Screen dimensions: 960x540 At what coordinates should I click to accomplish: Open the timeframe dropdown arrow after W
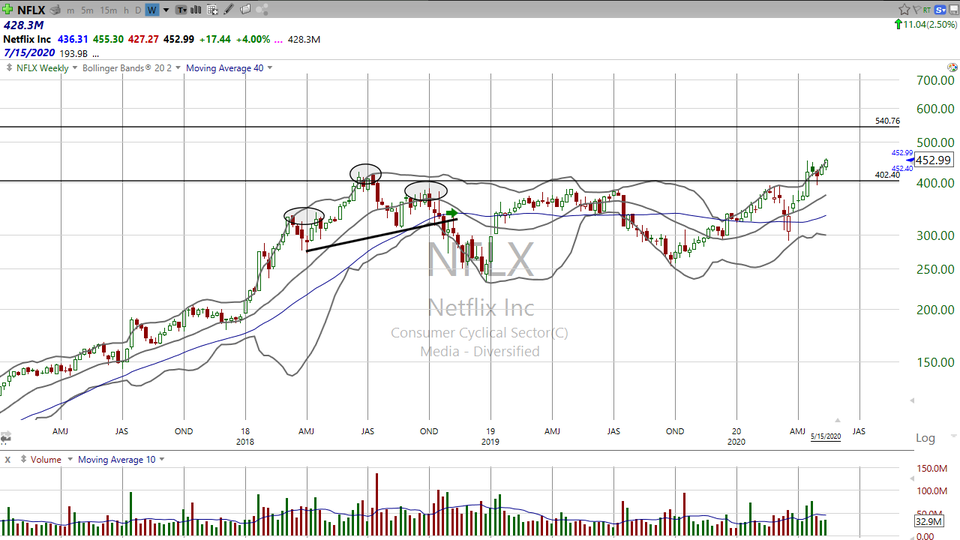pos(166,10)
